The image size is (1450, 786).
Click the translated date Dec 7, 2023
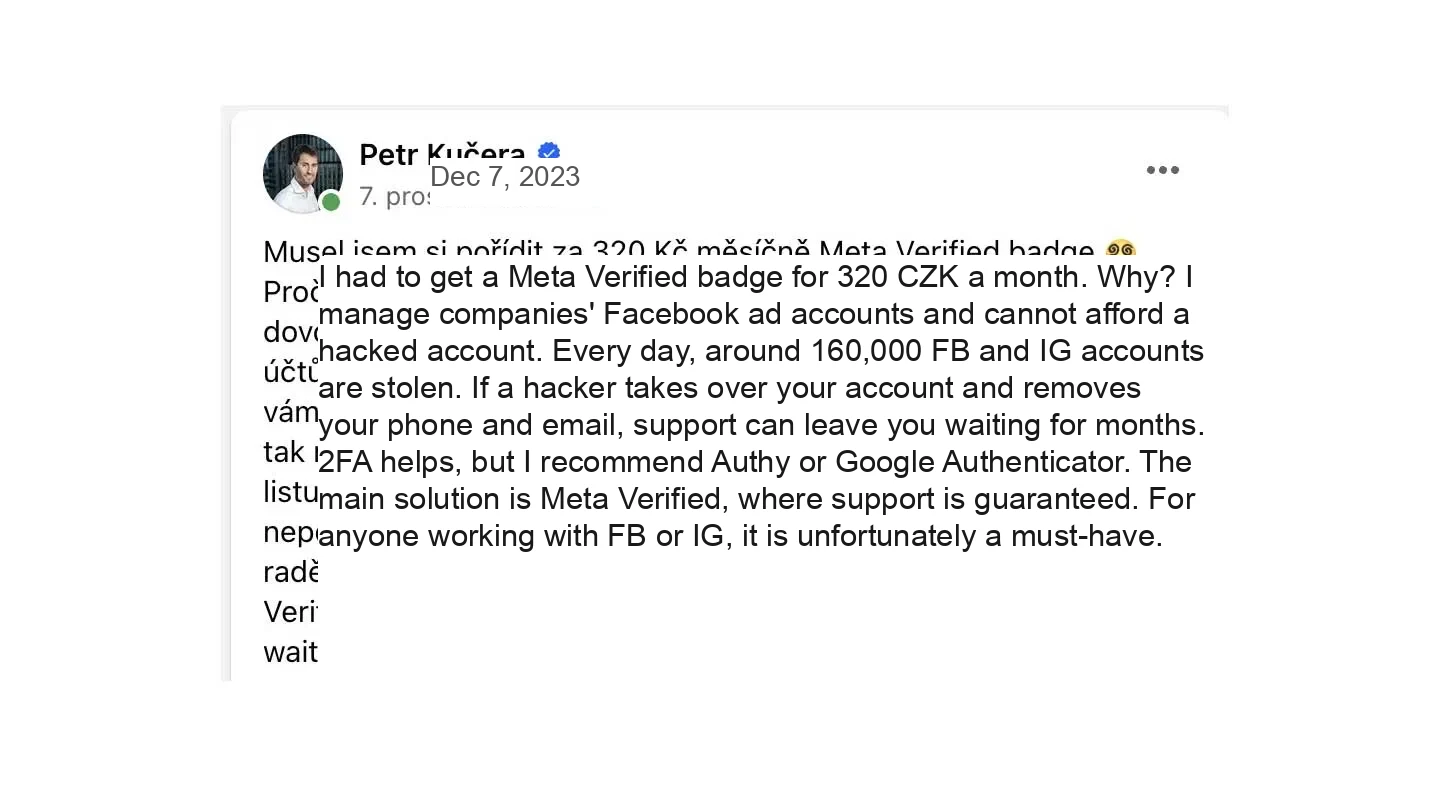505,177
